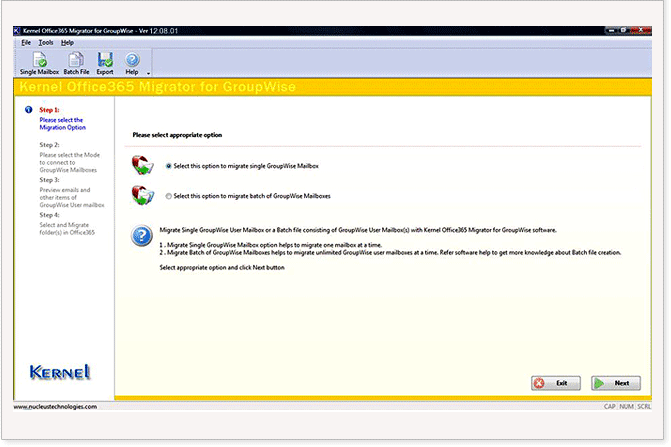Click the blue question mark info icon
This screenshot has height=447, width=671.
pos(142,236)
